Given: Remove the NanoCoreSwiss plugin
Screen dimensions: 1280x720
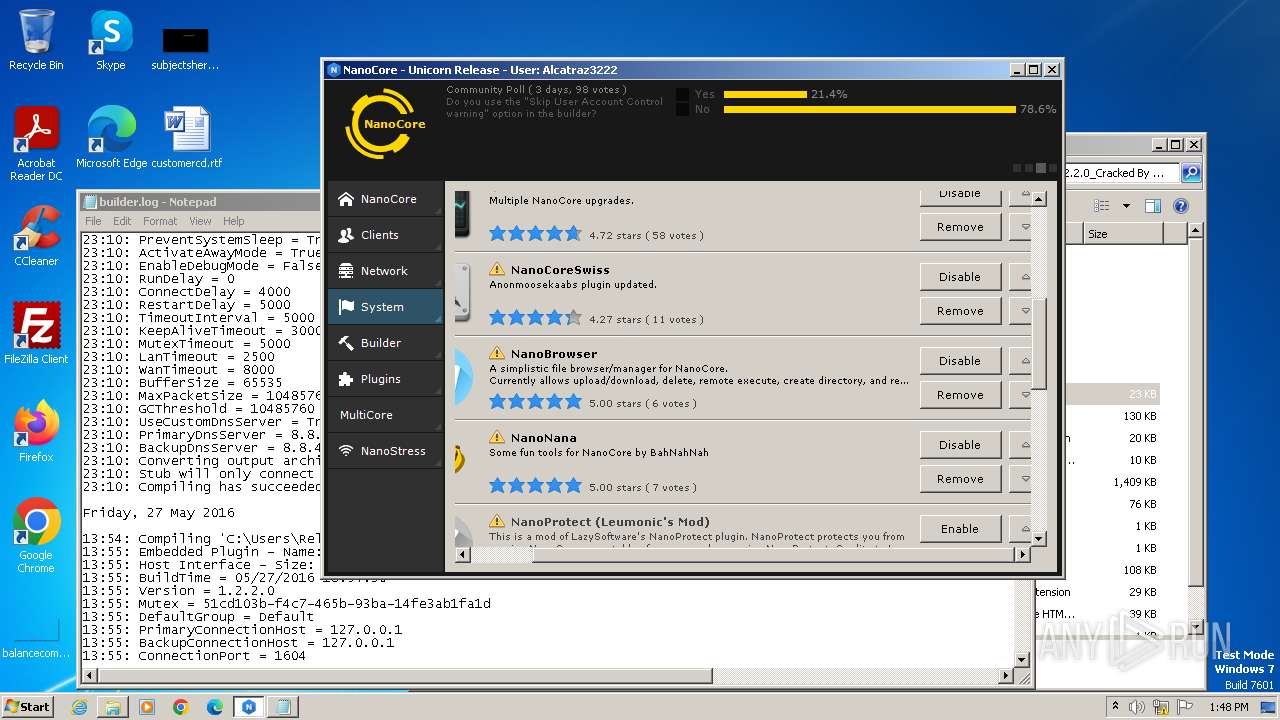Looking at the screenshot, I should coord(960,311).
